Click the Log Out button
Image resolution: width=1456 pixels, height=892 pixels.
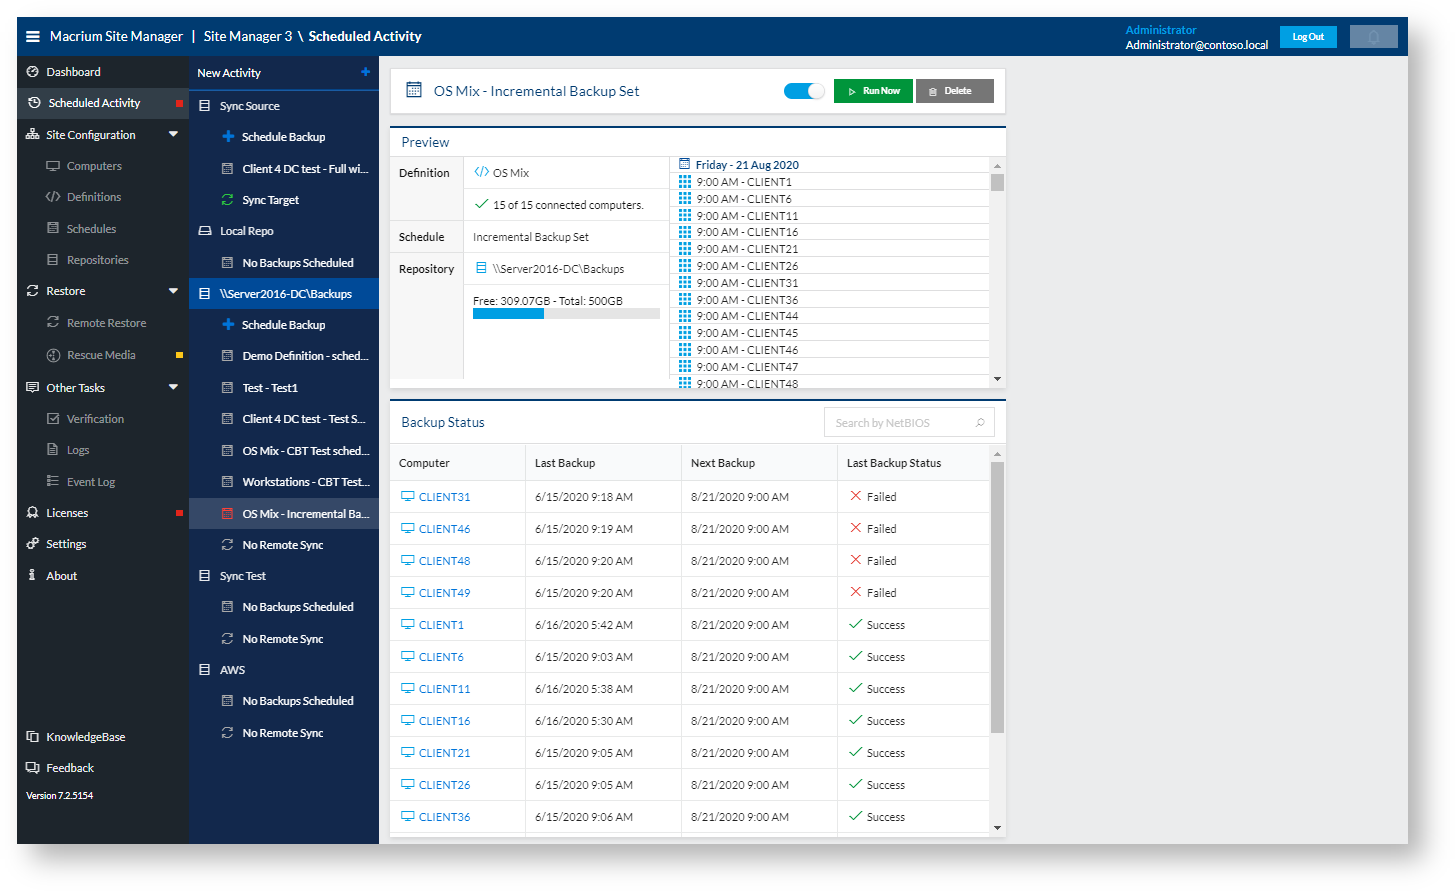[1308, 37]
